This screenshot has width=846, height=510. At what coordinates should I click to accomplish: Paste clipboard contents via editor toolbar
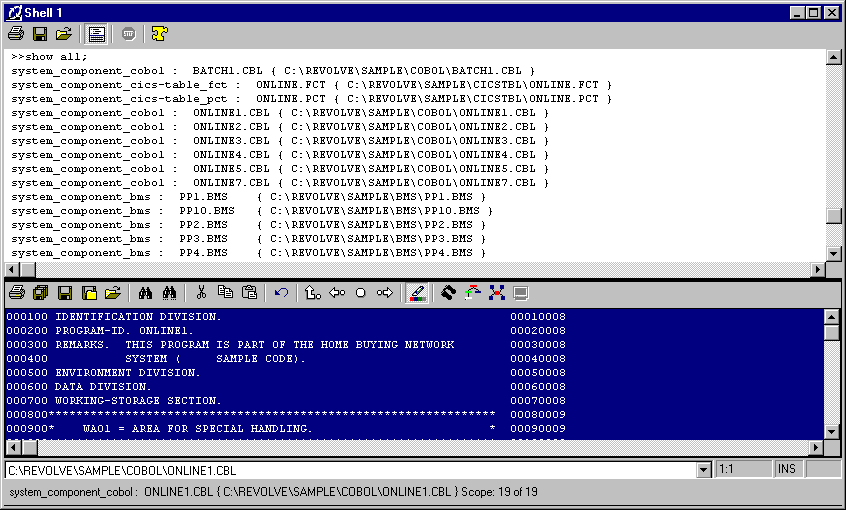tap(249, 293)
